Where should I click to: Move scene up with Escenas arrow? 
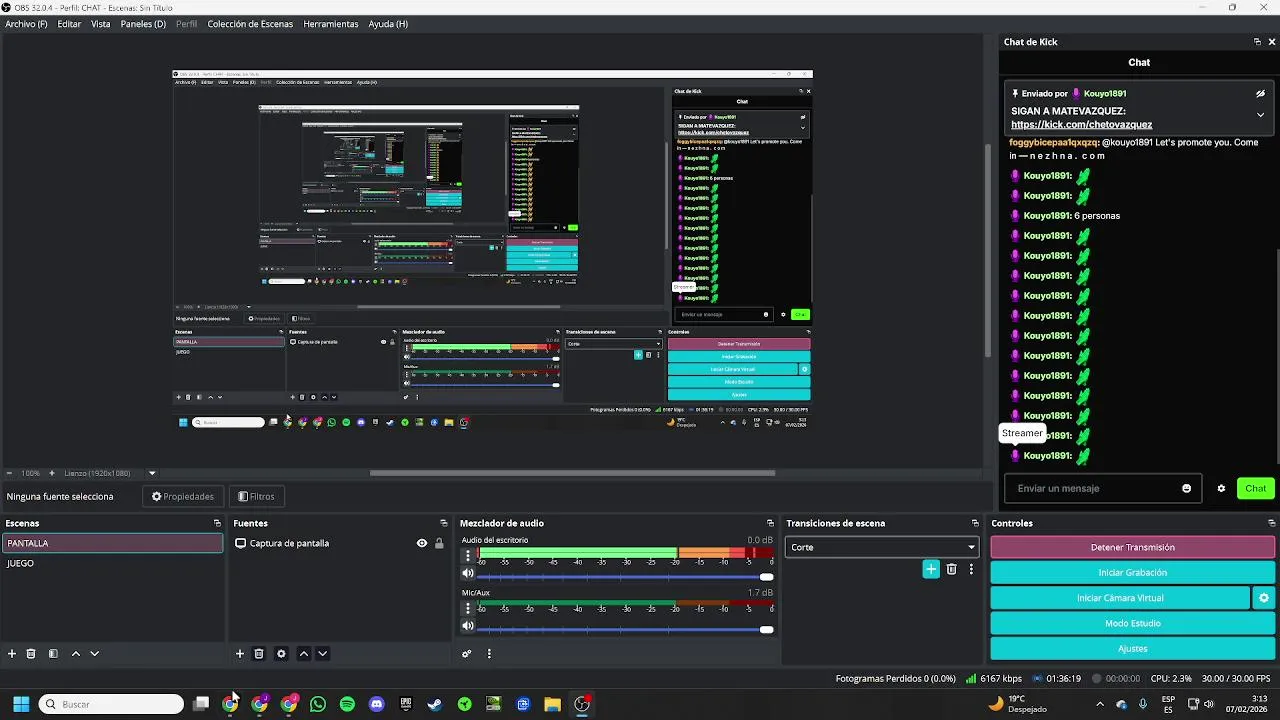click(x=75, y=654)
